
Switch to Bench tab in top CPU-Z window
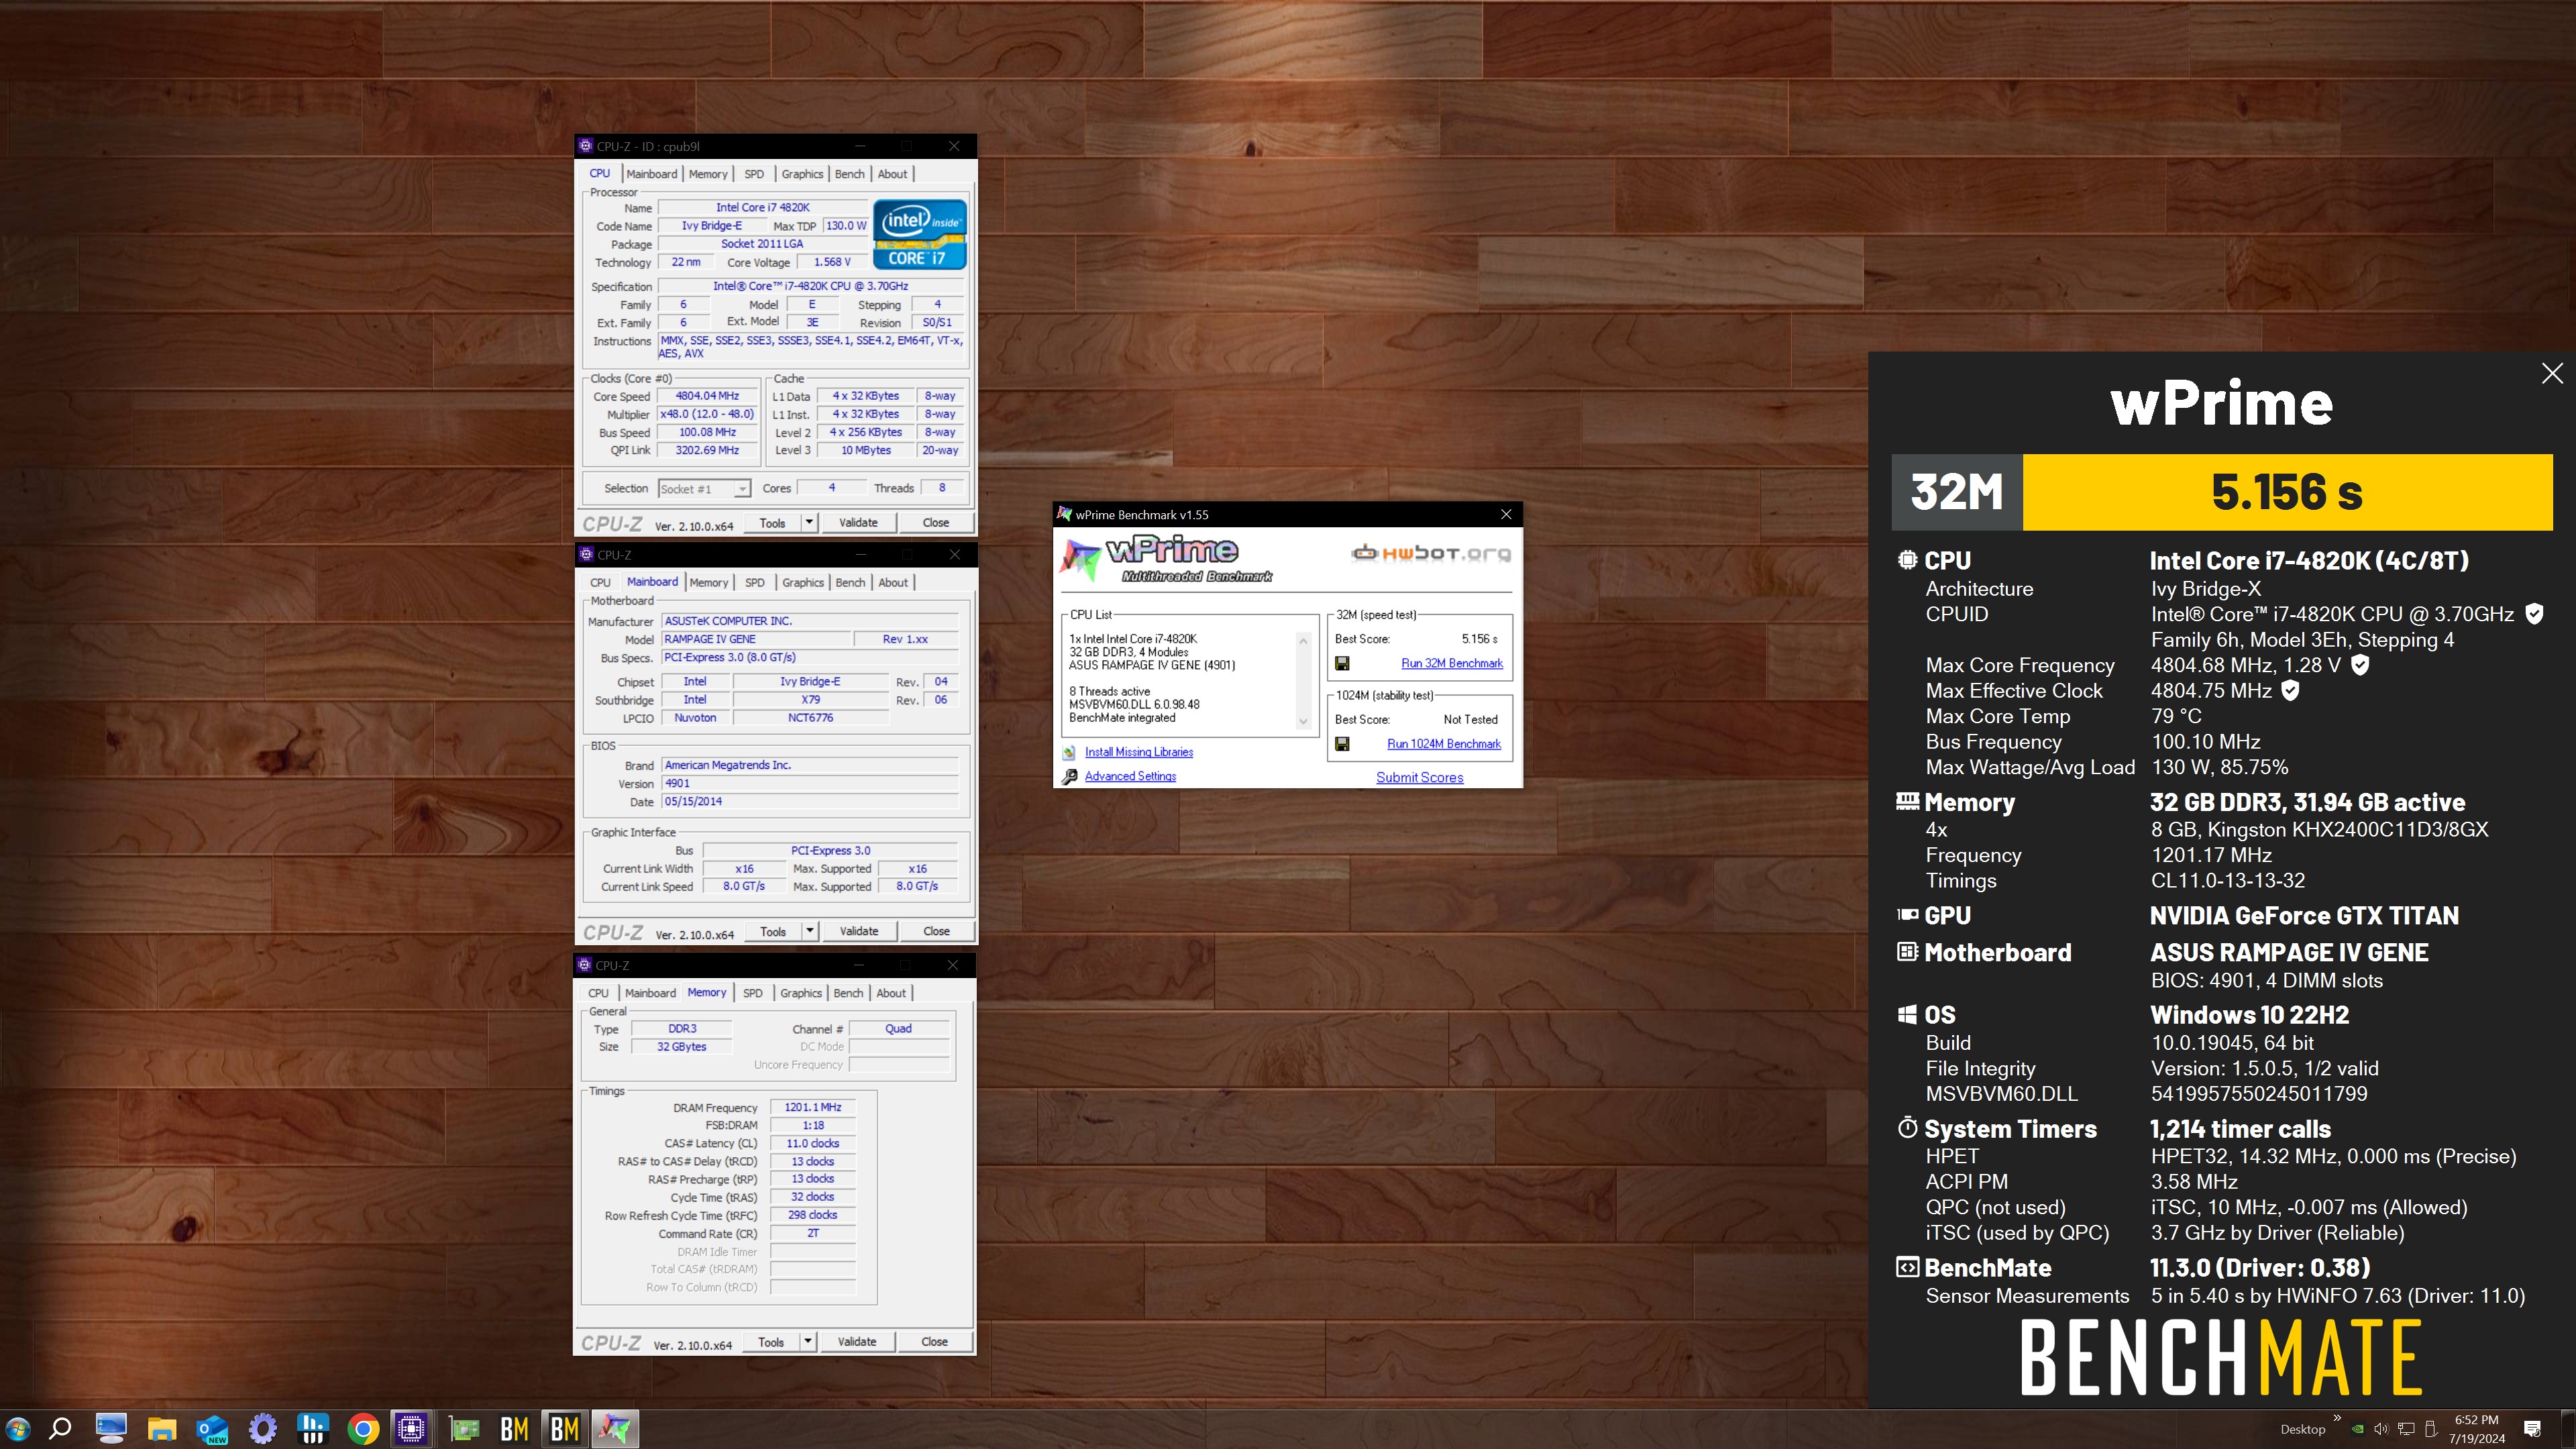pyautogui.click(x=850, y=174)
